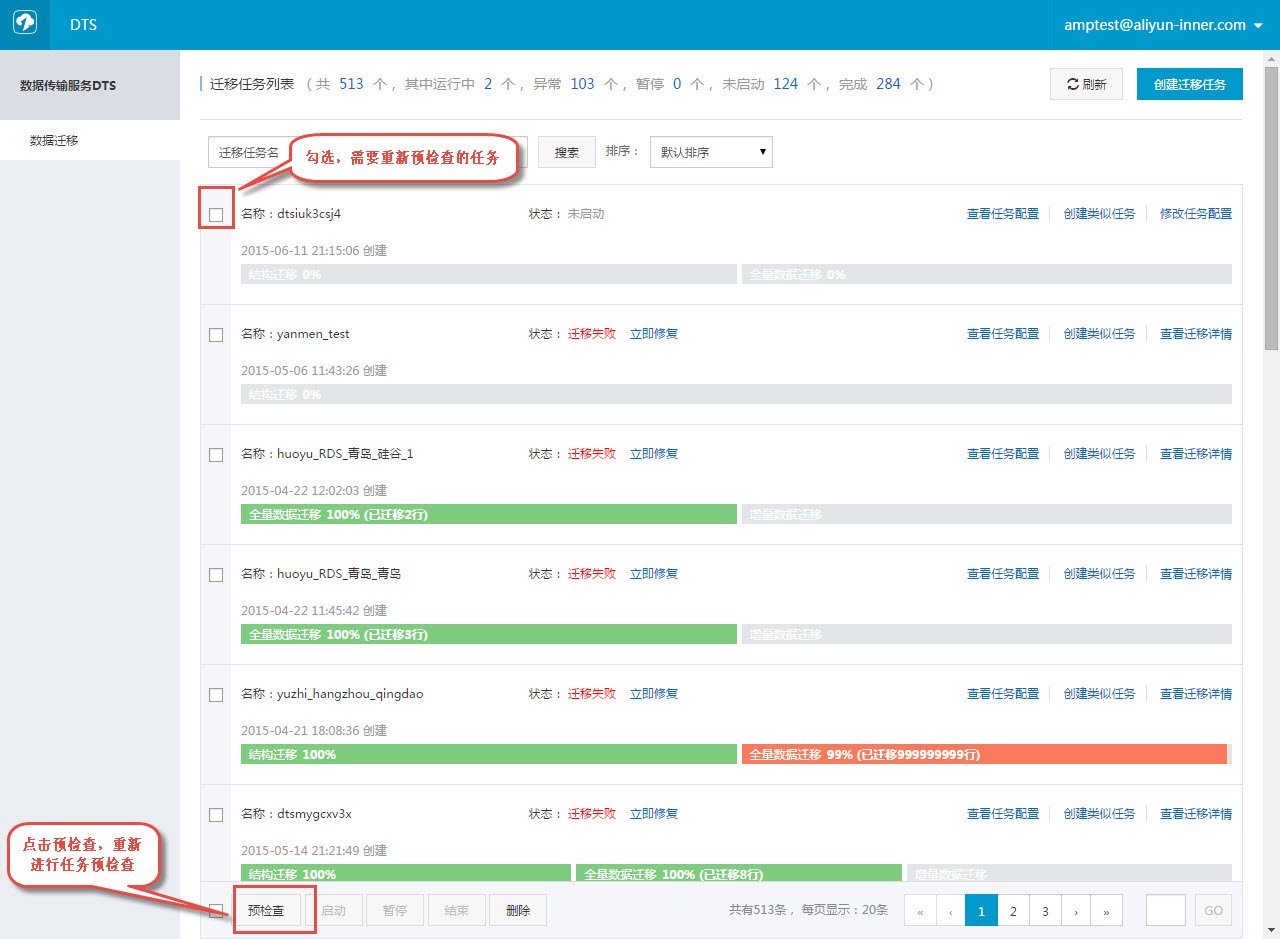Viewport: 1280px width, 939px height.
Task: Open the 默认排序 sort dropdown
Action: pos(711,152)
